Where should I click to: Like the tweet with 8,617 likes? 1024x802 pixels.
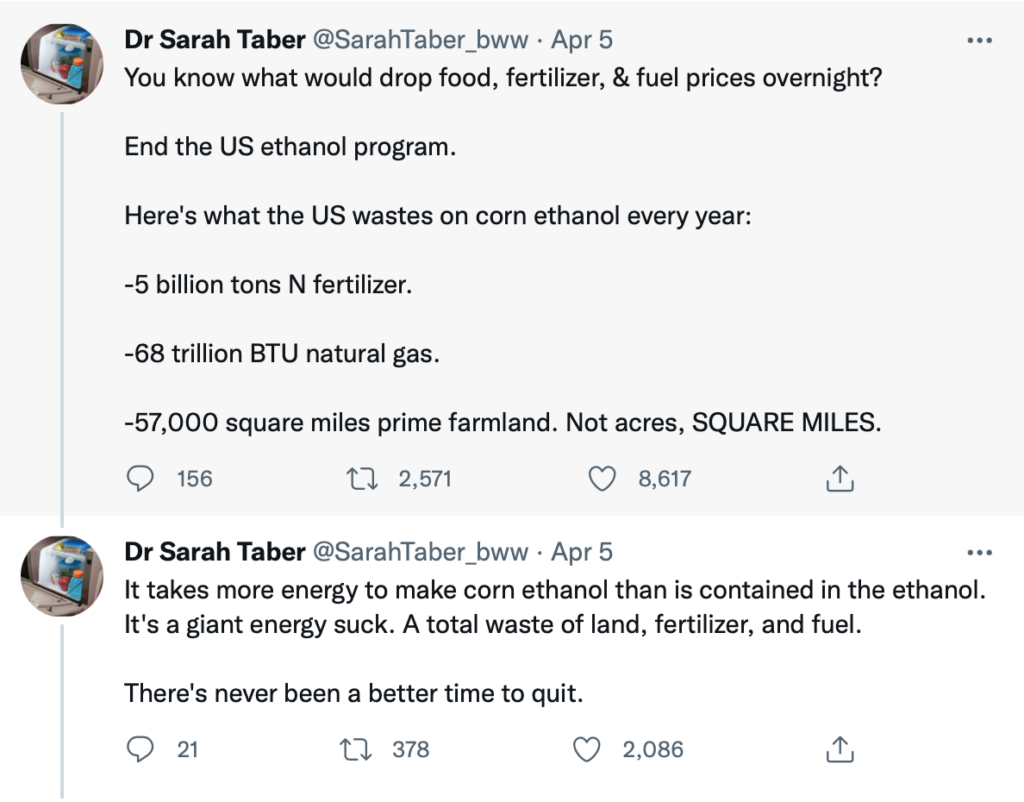click(x=601, y=479)
